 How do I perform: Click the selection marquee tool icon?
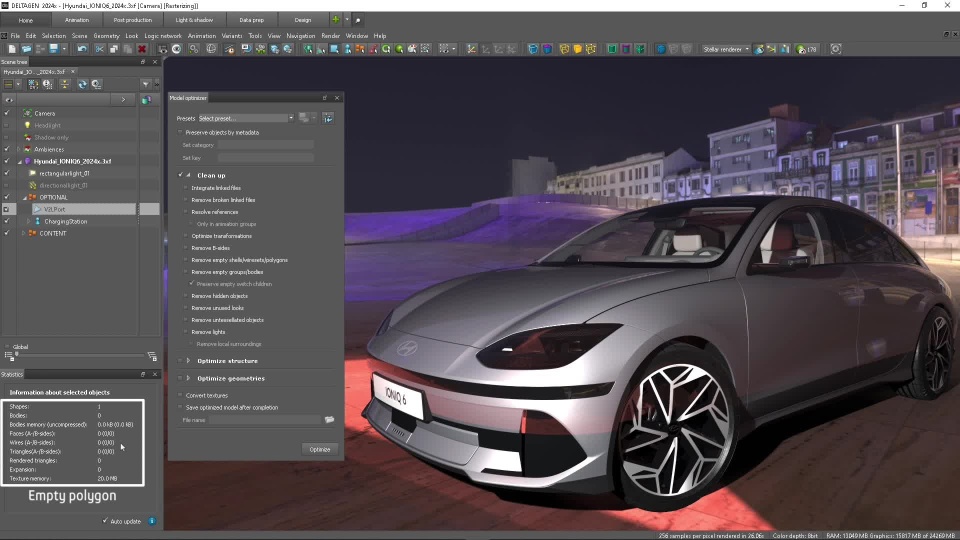pos(444,49)
